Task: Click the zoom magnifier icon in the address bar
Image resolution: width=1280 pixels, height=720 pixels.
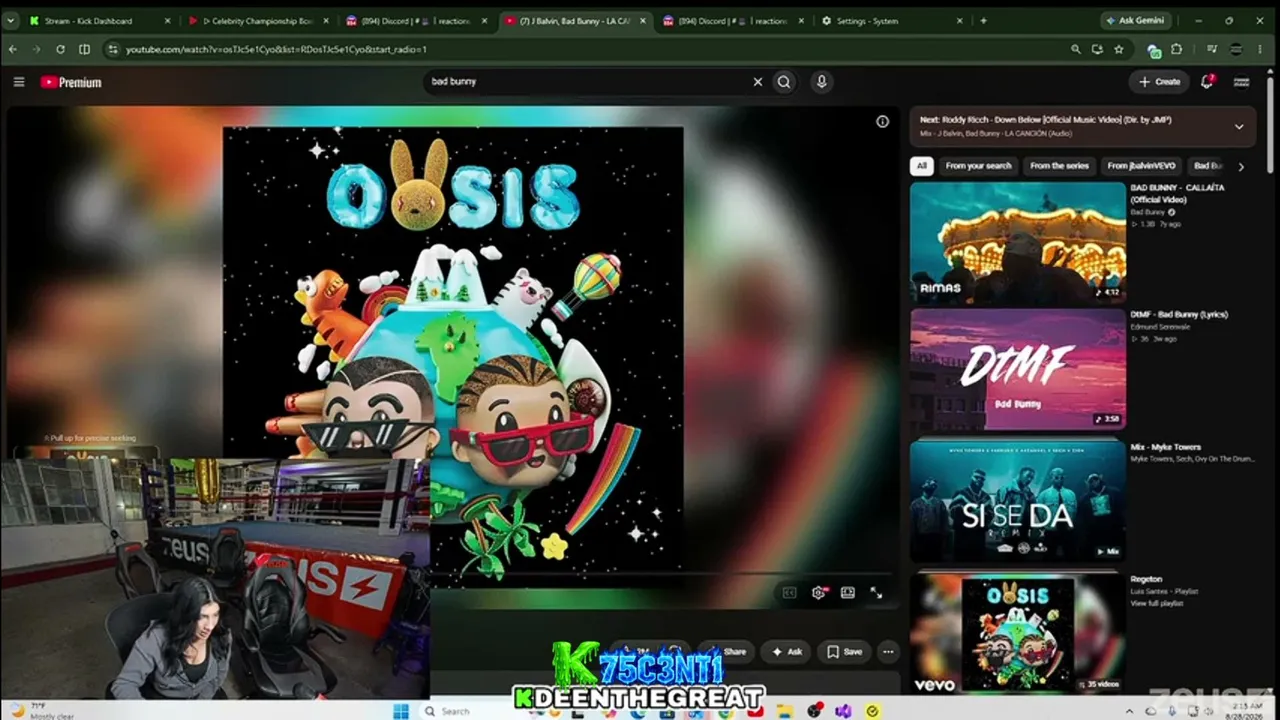Action: tap(1075, 49)
